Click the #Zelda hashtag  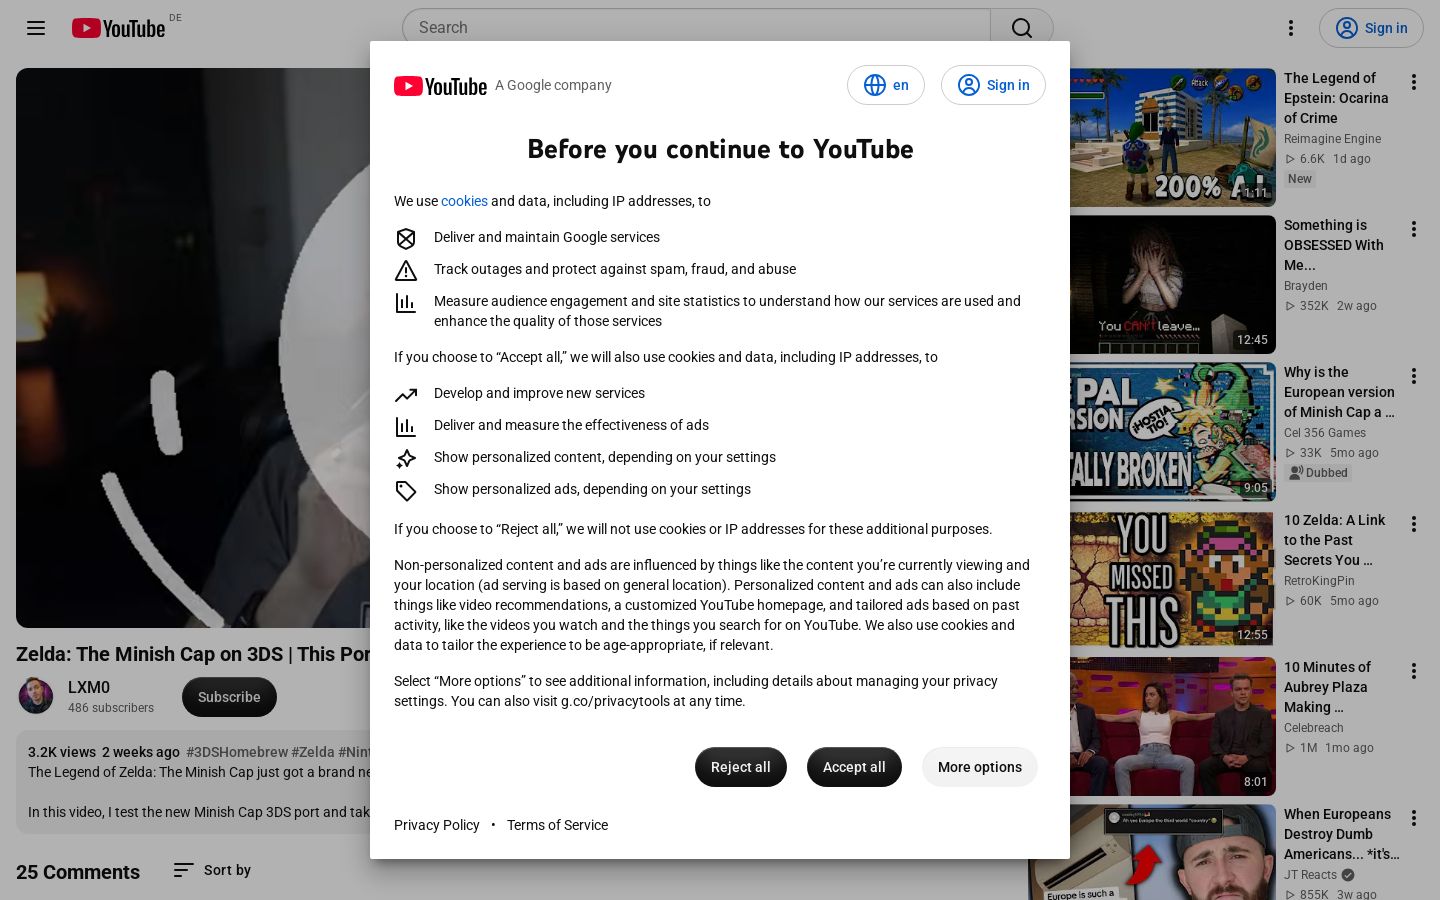[x=313, y=752]
